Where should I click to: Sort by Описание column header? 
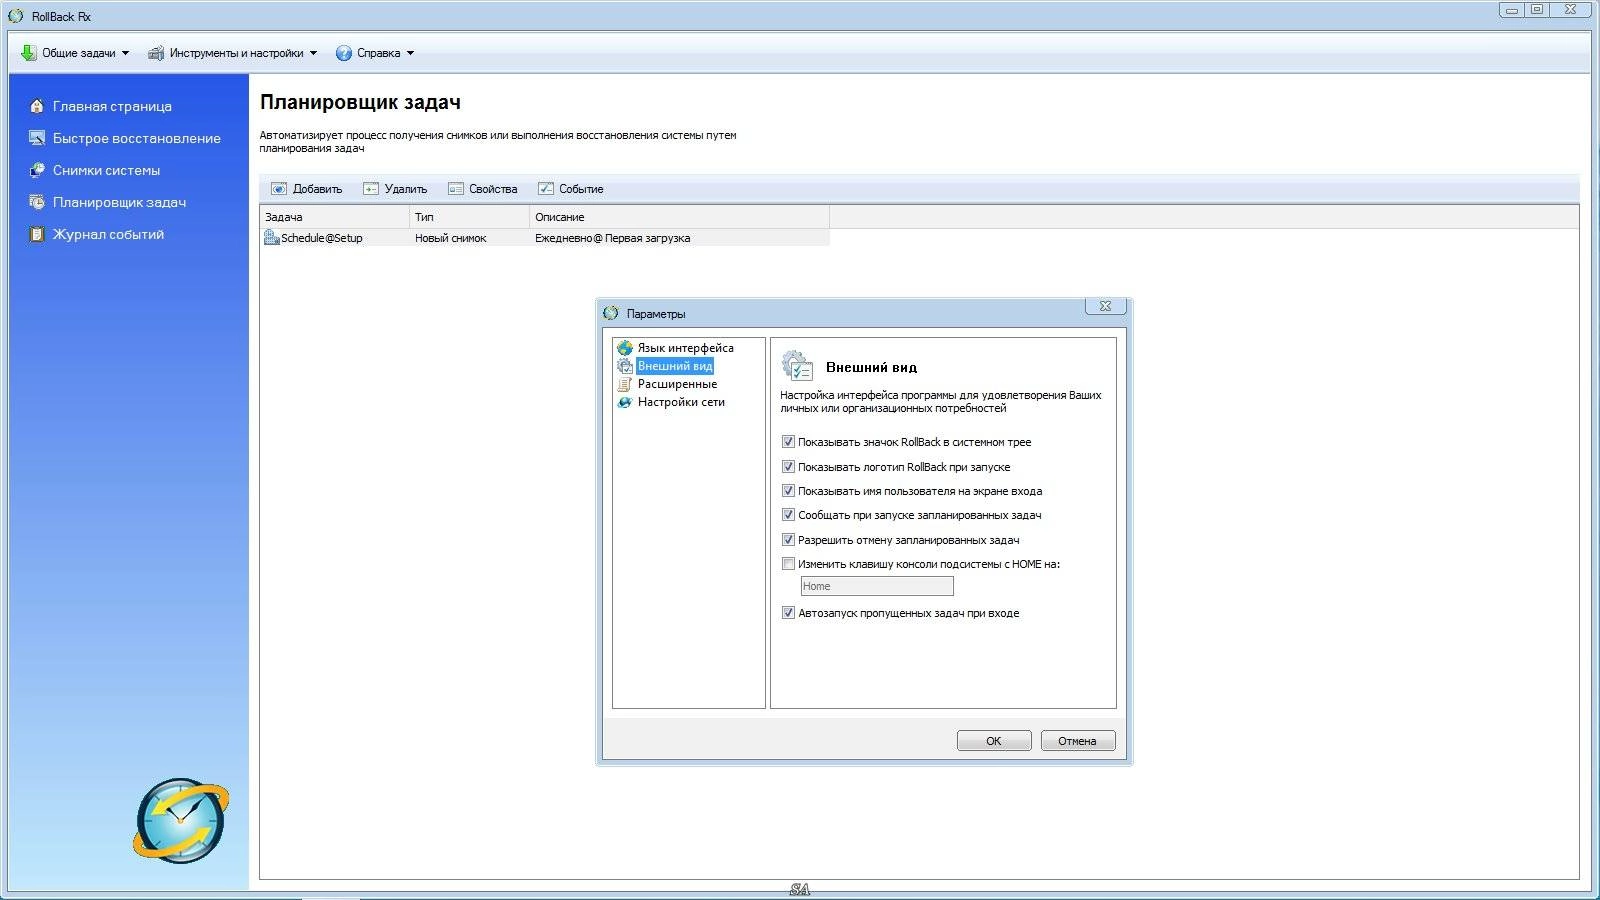[680, 217]
